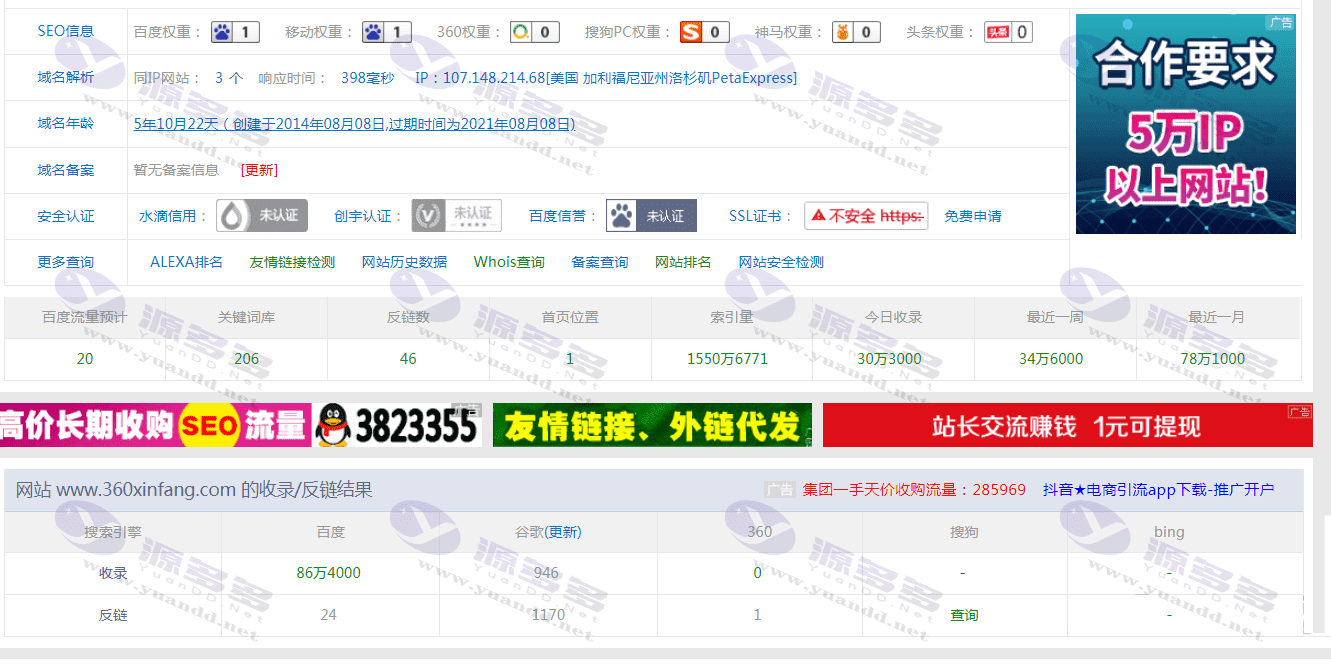Open the Whois查询 link
Image resolution: width=1331 pixels, height=664 pixels.
509,262
